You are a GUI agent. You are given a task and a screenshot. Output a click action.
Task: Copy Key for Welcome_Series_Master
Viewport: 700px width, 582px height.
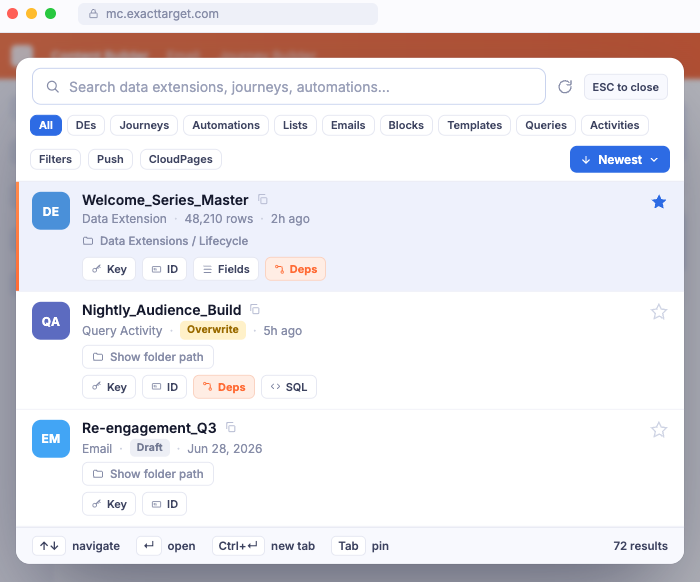click(109, 269)
